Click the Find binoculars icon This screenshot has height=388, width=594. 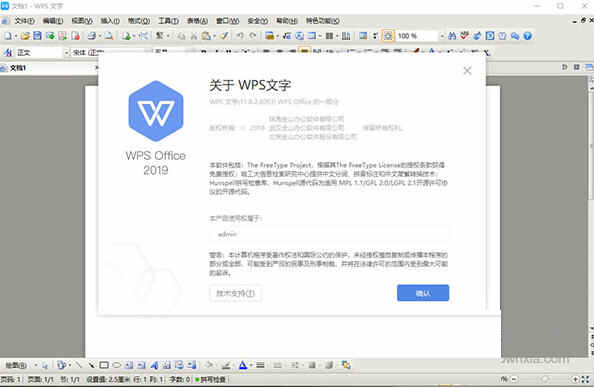click(x=452, y=36)
